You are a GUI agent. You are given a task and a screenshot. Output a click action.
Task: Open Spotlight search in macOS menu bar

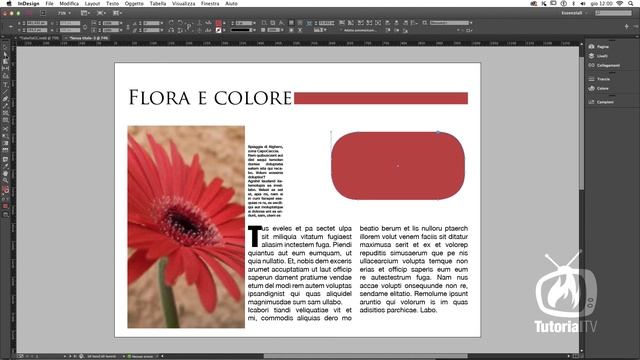631,3
